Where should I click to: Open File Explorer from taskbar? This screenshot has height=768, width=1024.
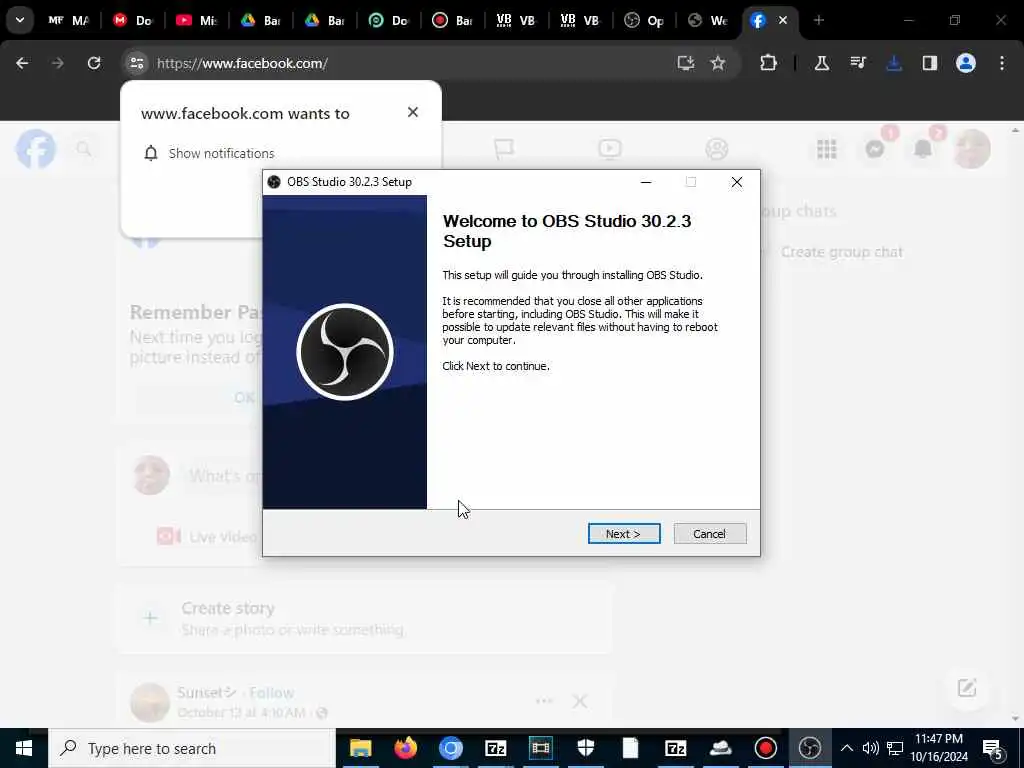coord(360,748)
